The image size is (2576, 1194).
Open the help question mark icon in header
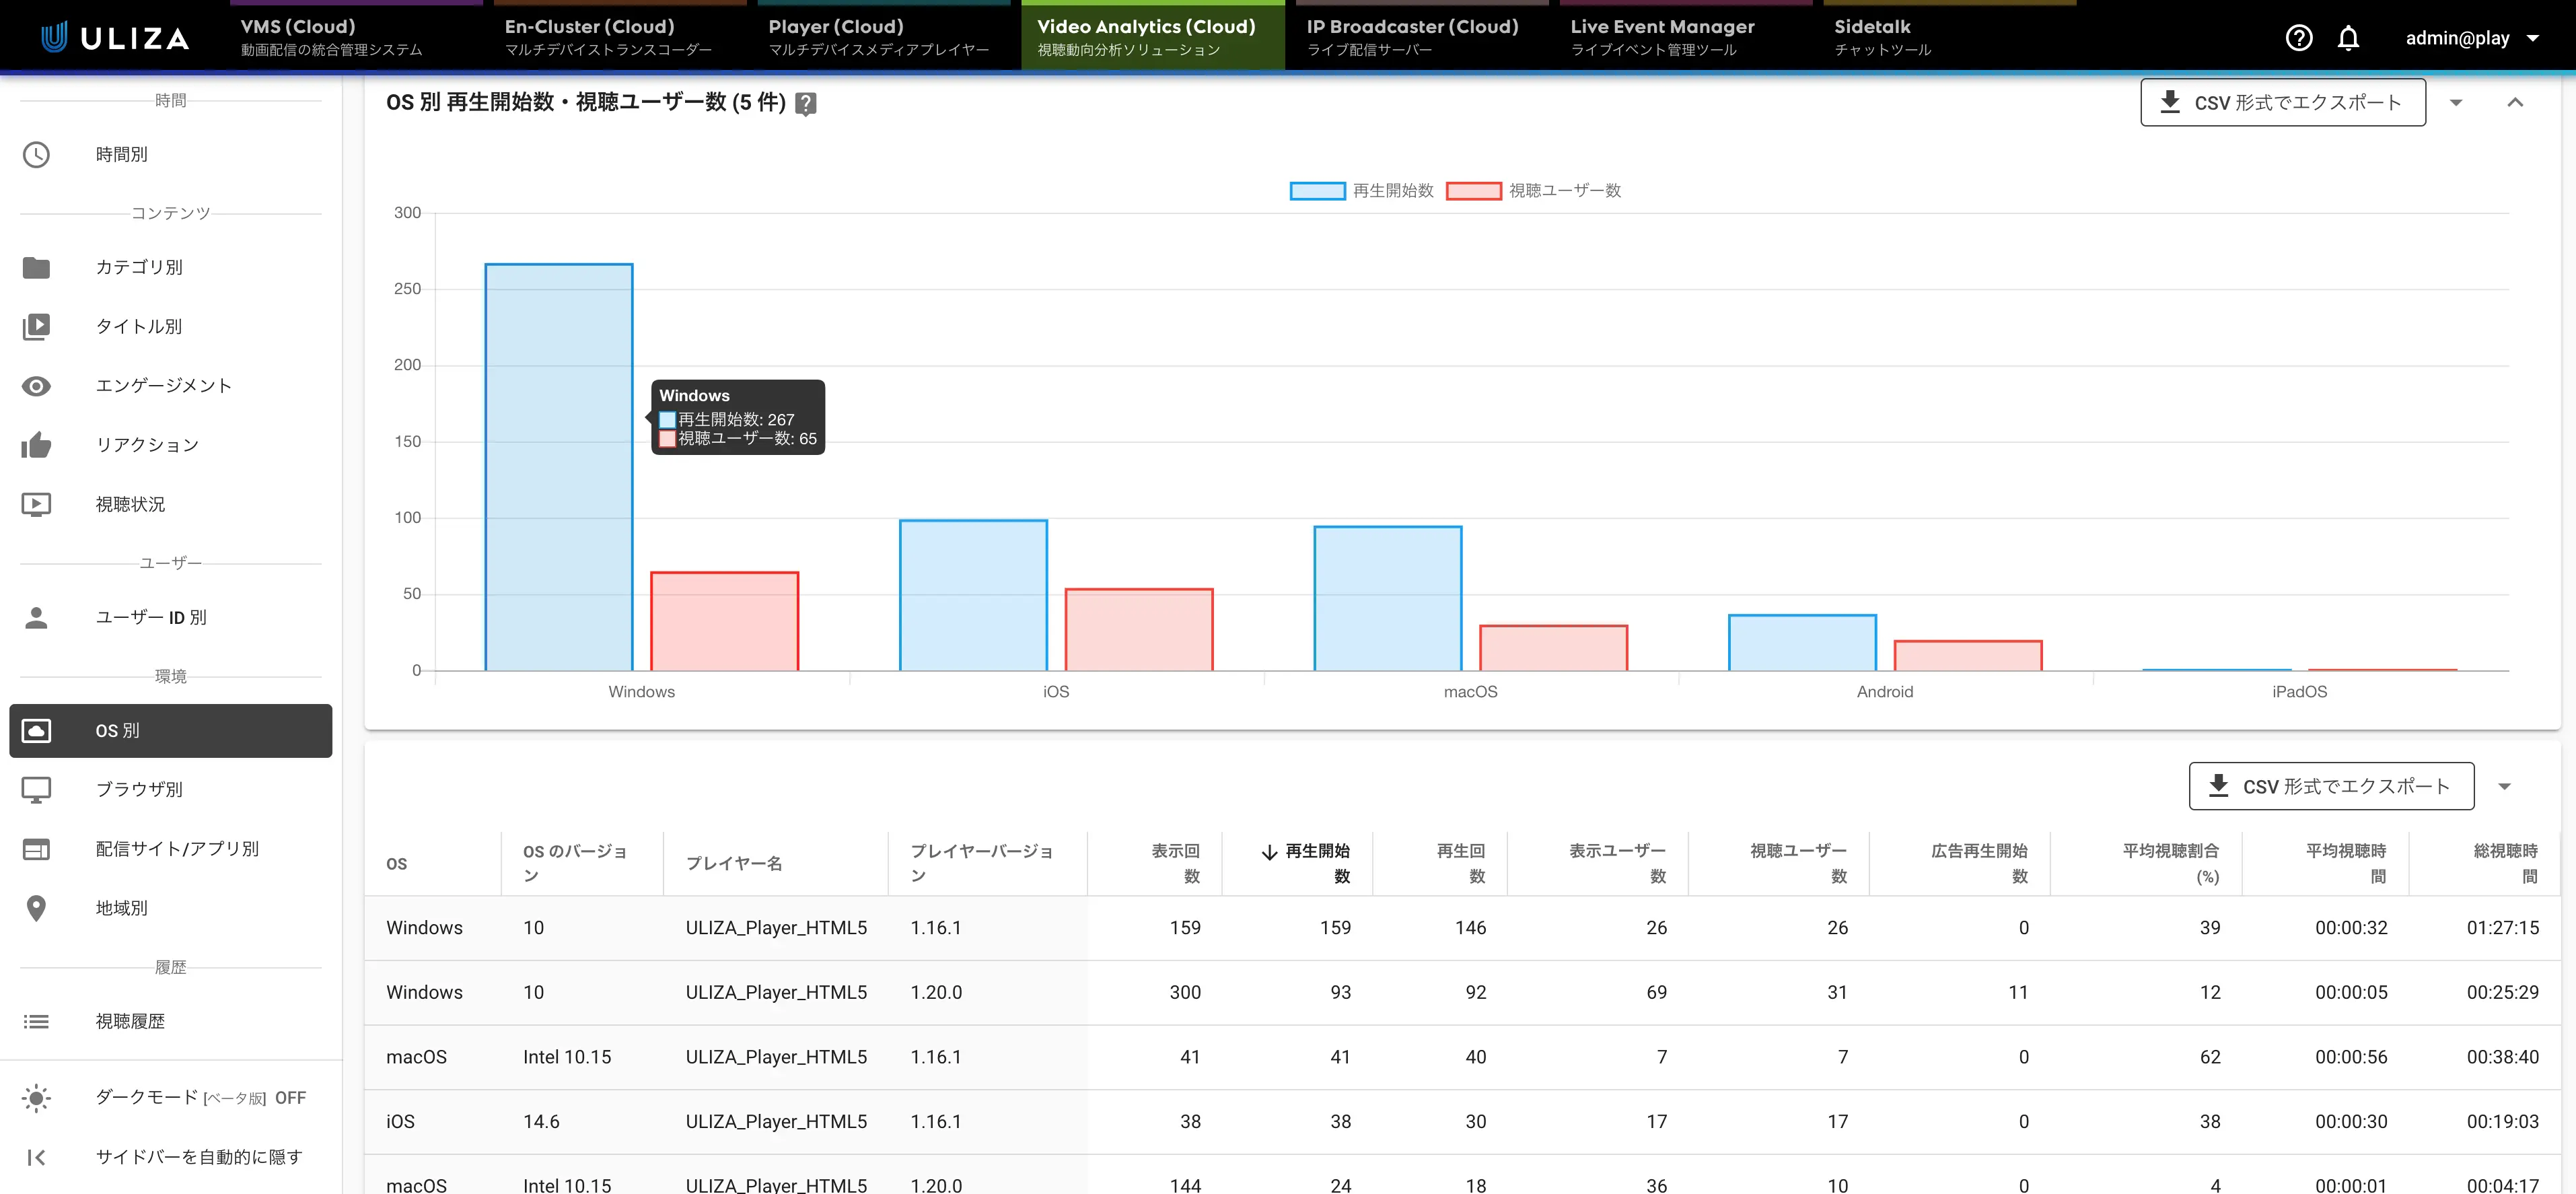2298,38
